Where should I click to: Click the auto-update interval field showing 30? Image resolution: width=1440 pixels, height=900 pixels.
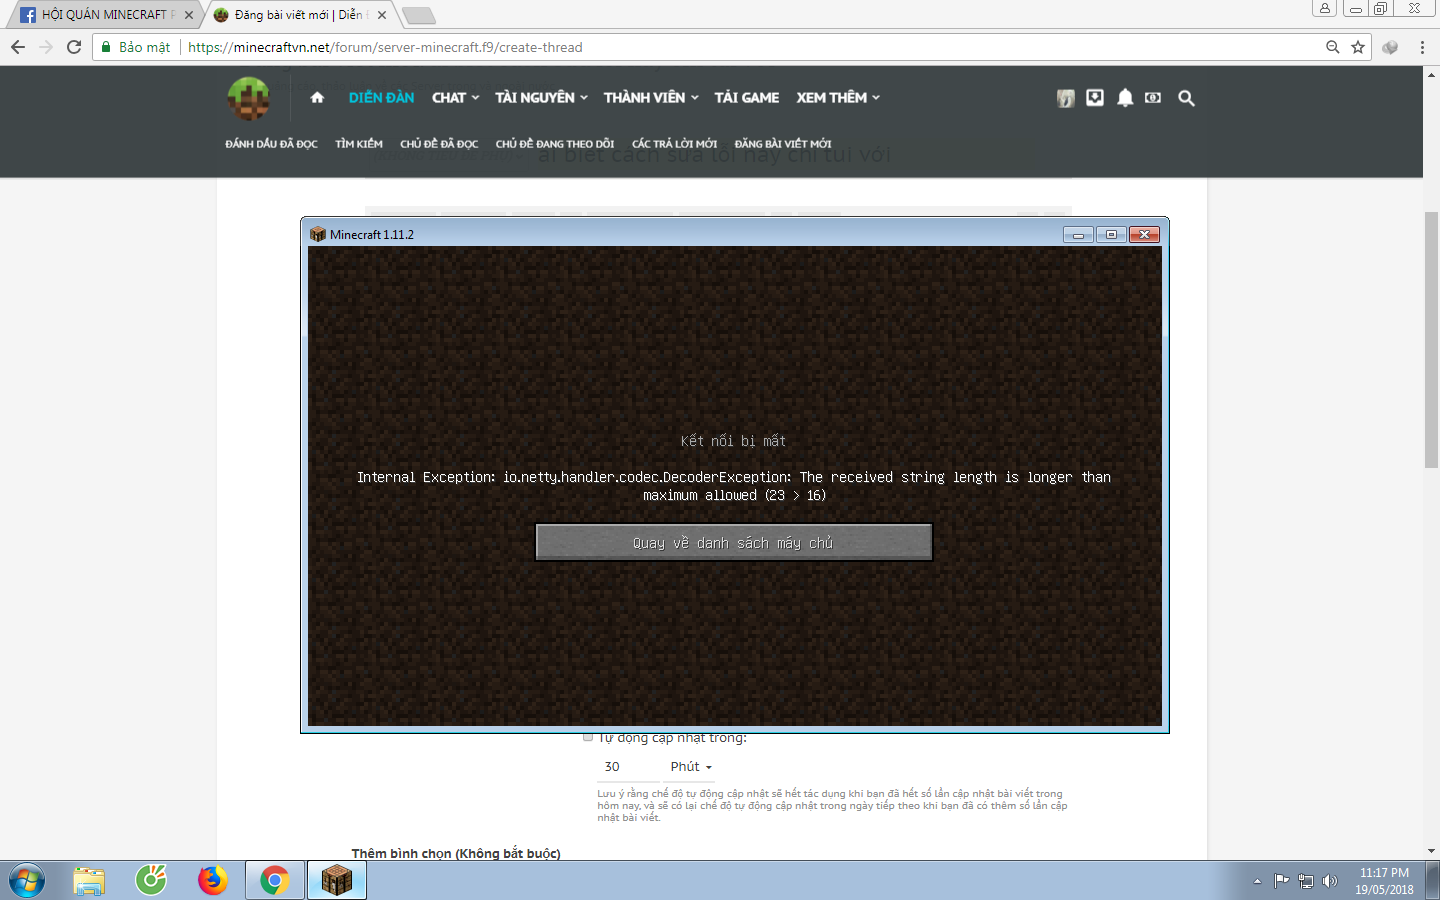(x=629, y=767)
